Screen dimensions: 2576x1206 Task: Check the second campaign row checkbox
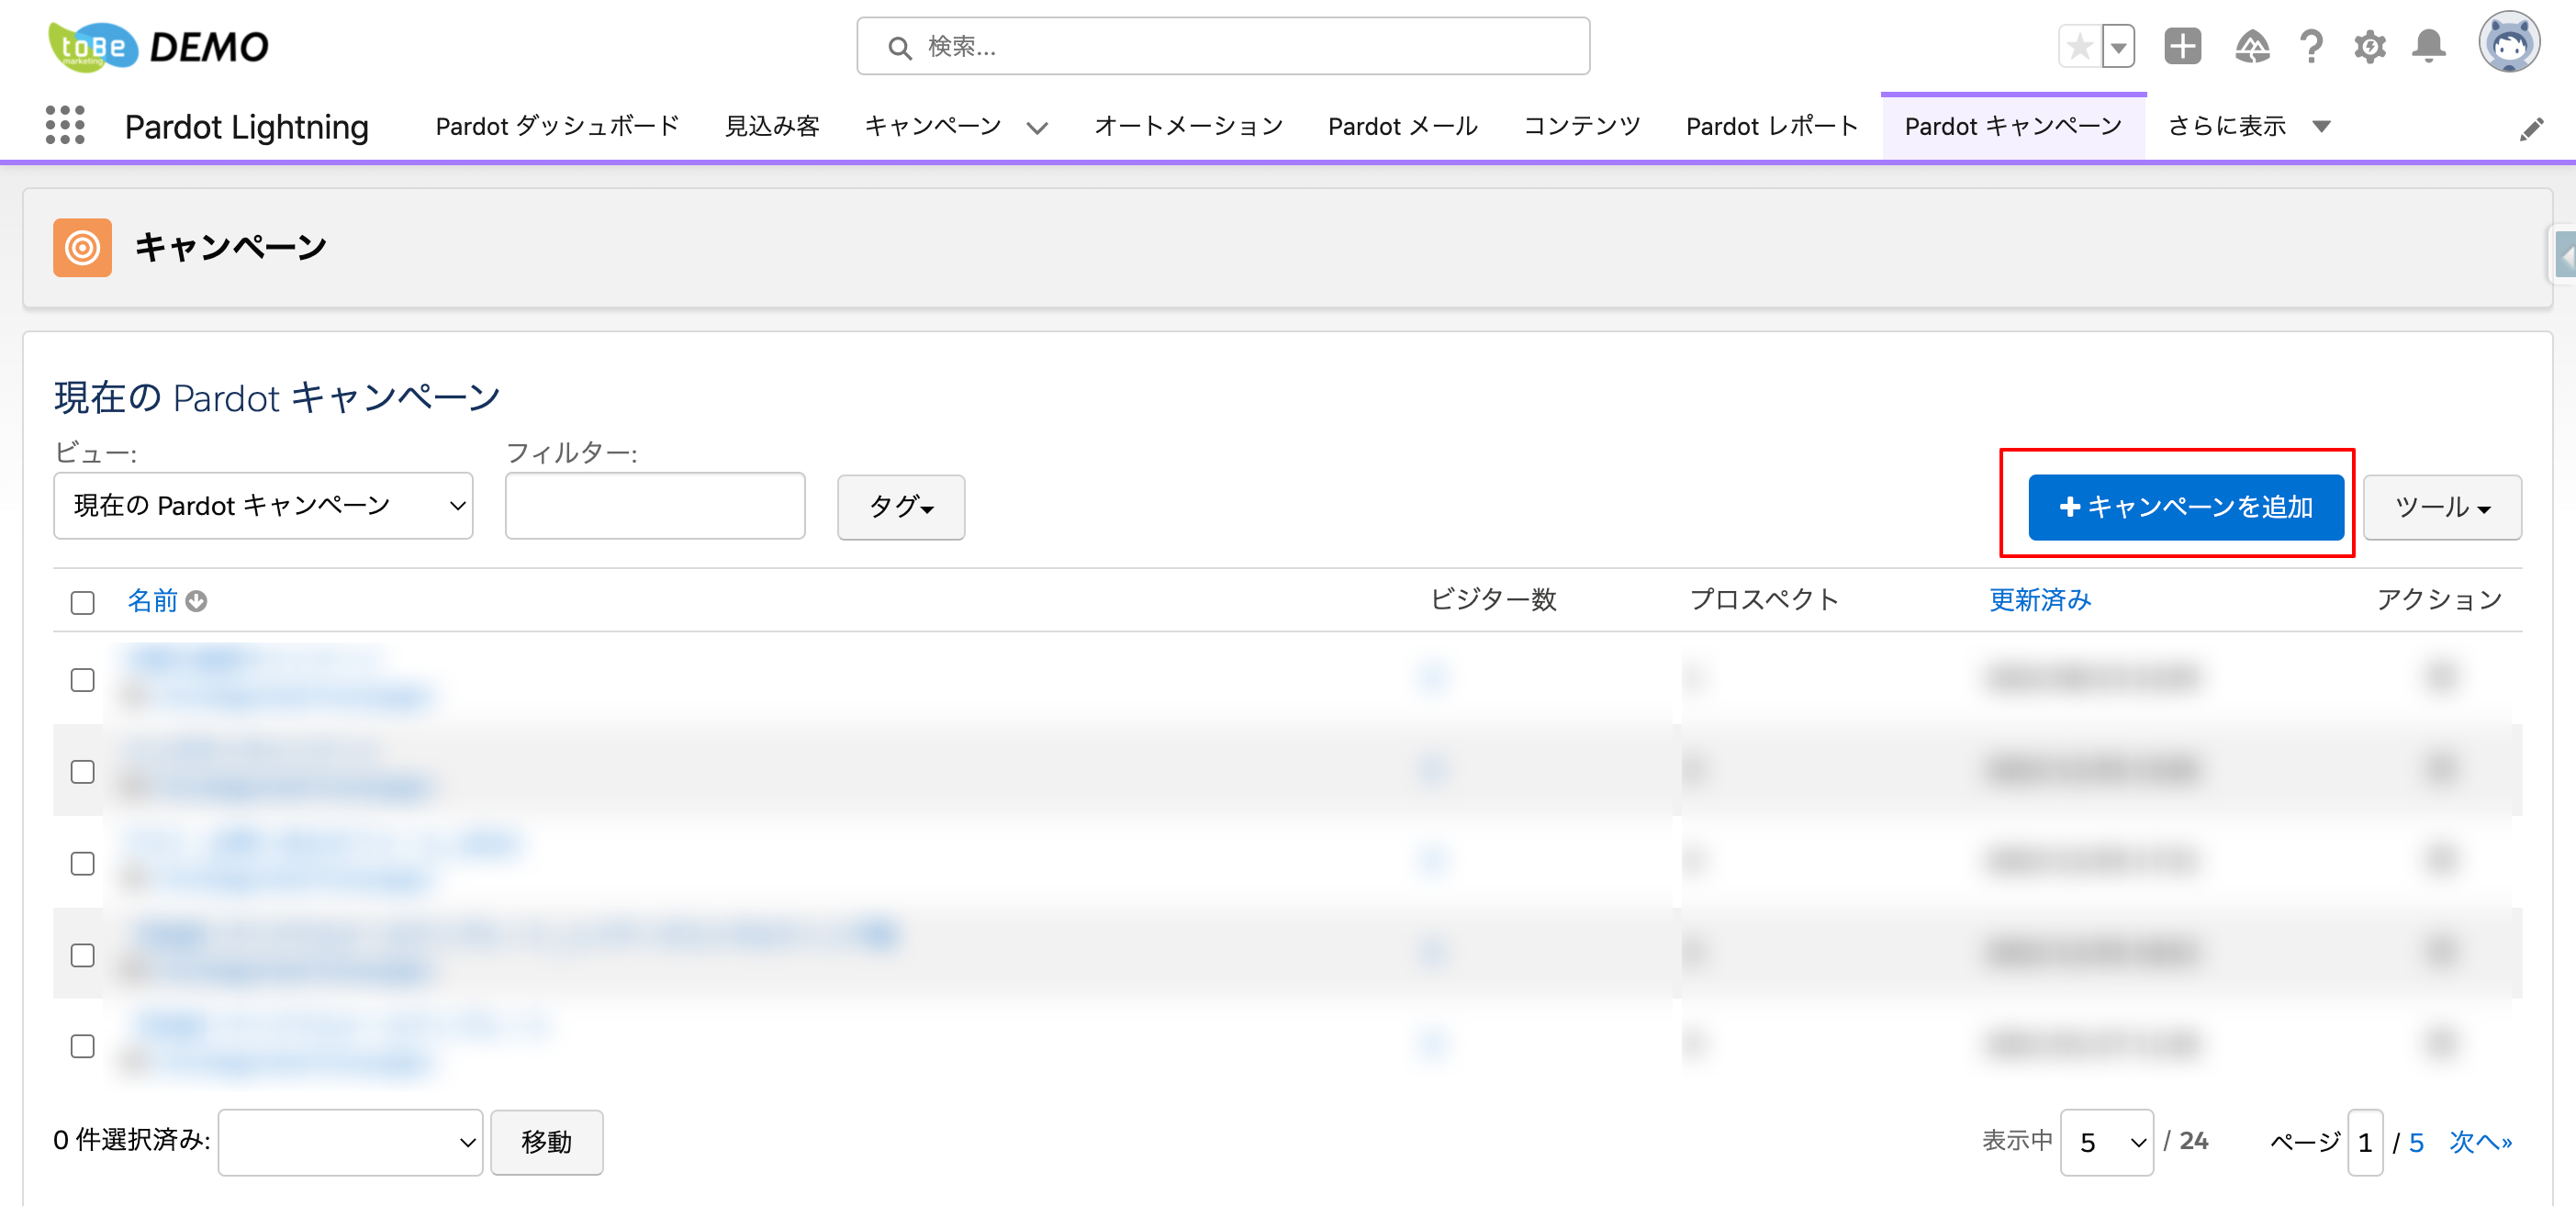83,772
